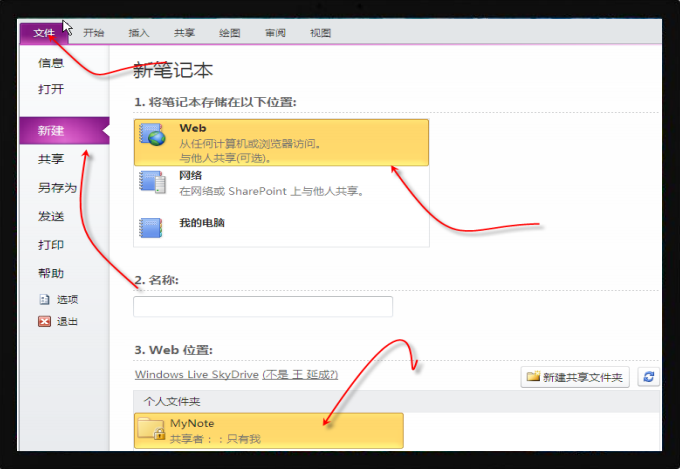Refresh the Web location folder list
This screenshot has width=680, height=469.
tap(649, 377)
